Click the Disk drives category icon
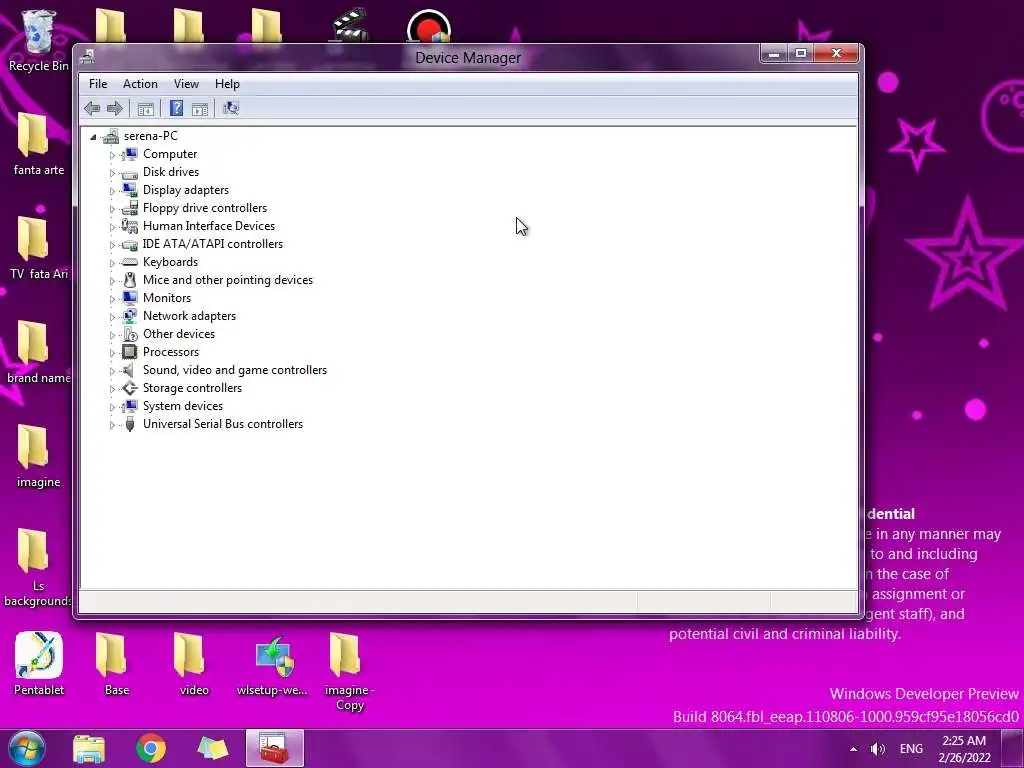1024x768 pixels. coord(130,172)
